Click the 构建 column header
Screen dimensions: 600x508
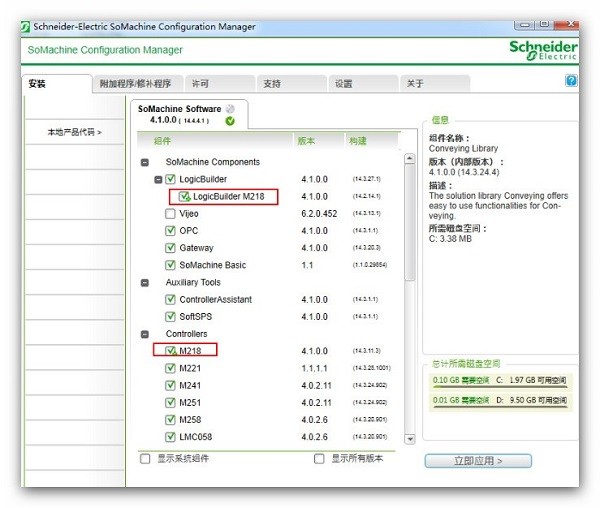[x=372, y=141]
